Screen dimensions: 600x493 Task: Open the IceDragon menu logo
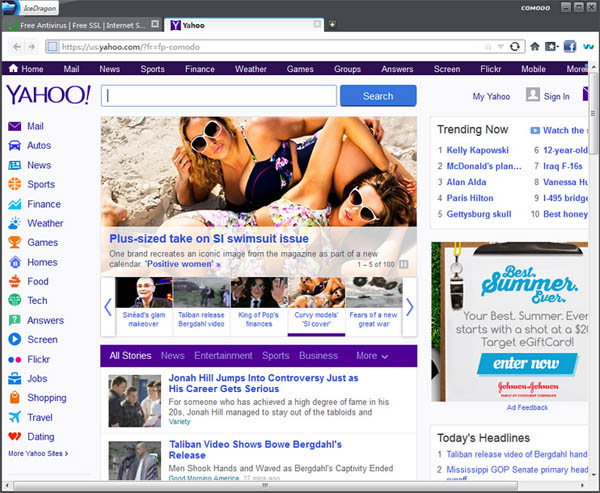[10, 8]
